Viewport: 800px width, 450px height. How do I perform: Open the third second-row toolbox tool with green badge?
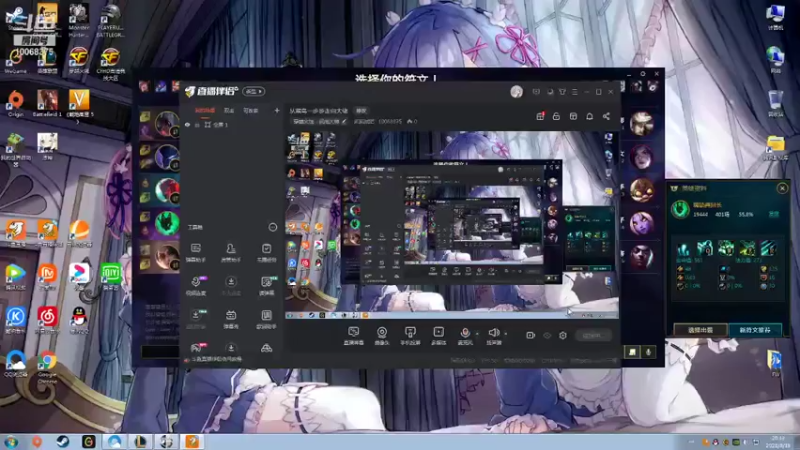(x=267, y=286)
